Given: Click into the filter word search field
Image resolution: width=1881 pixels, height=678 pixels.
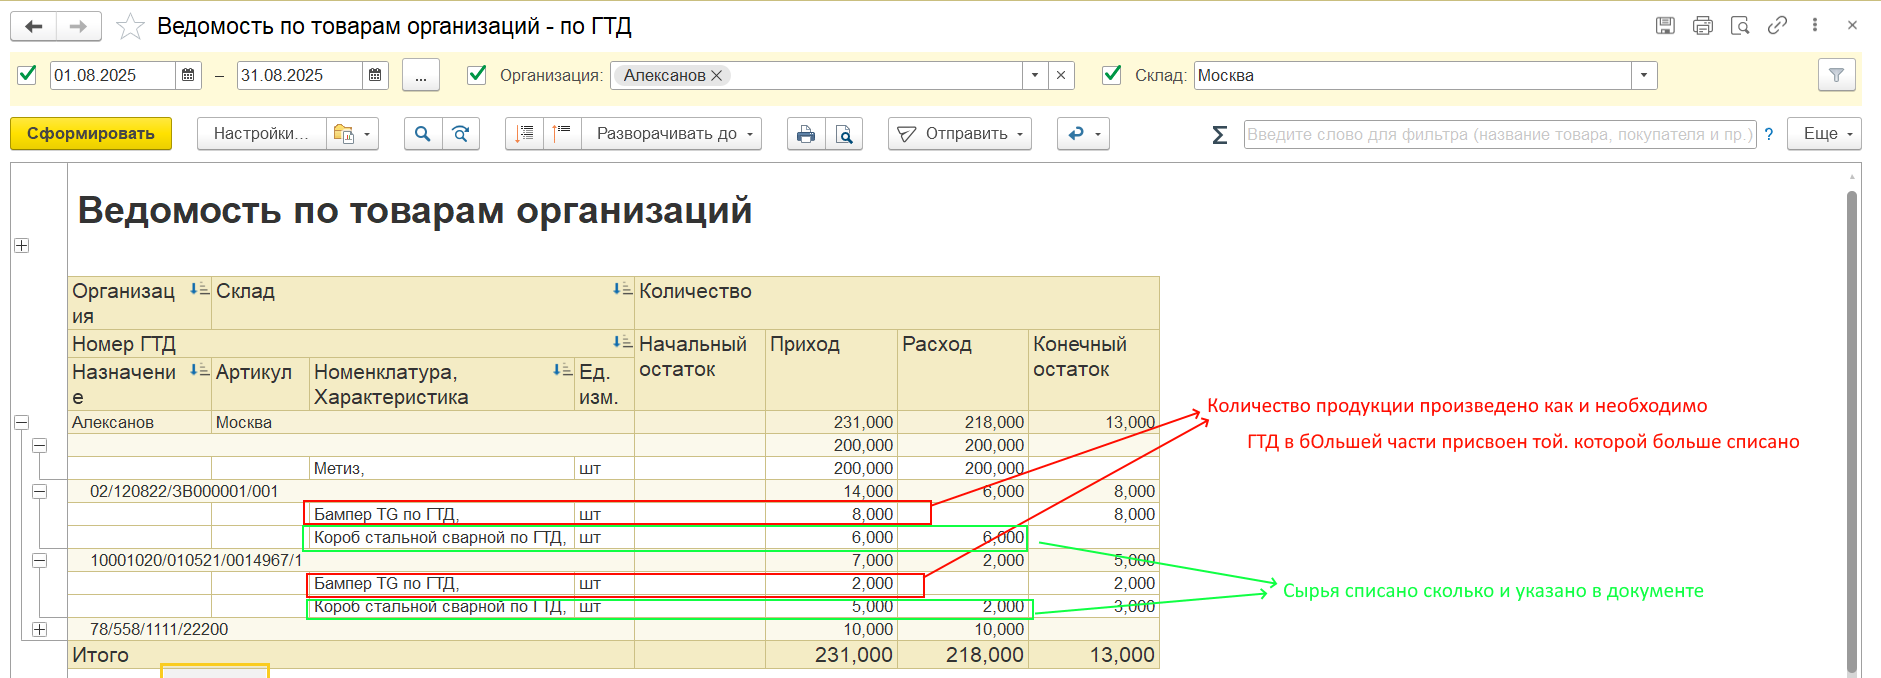Looking at the screenshot, I should coord(1498,134).
